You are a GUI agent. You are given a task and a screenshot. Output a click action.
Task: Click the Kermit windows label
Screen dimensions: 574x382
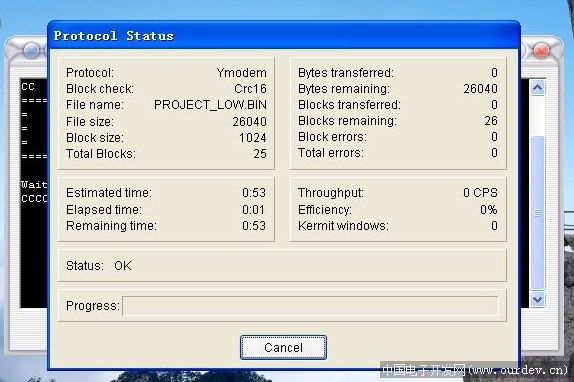[343, 226]
